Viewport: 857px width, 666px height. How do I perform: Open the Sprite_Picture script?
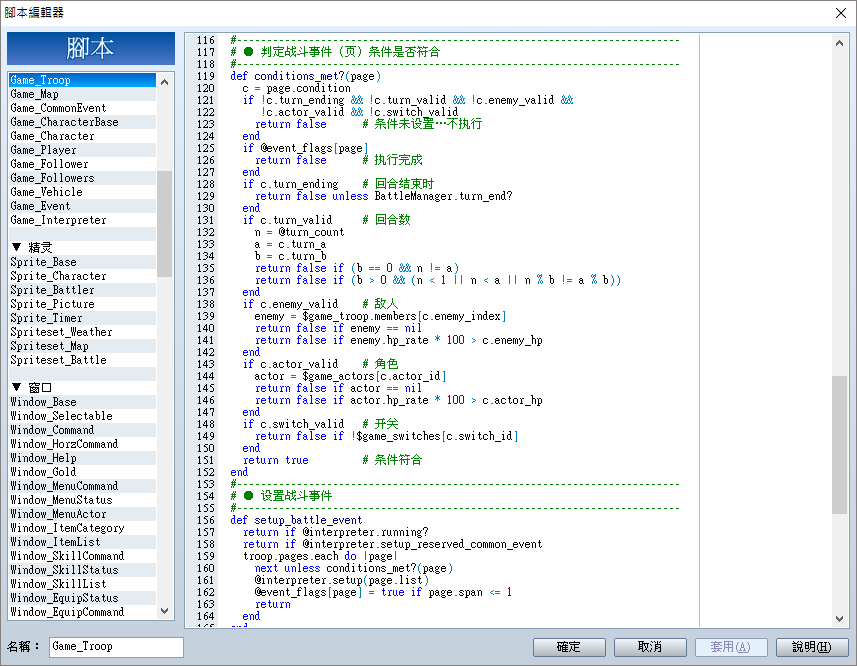[x=82, y=304]
